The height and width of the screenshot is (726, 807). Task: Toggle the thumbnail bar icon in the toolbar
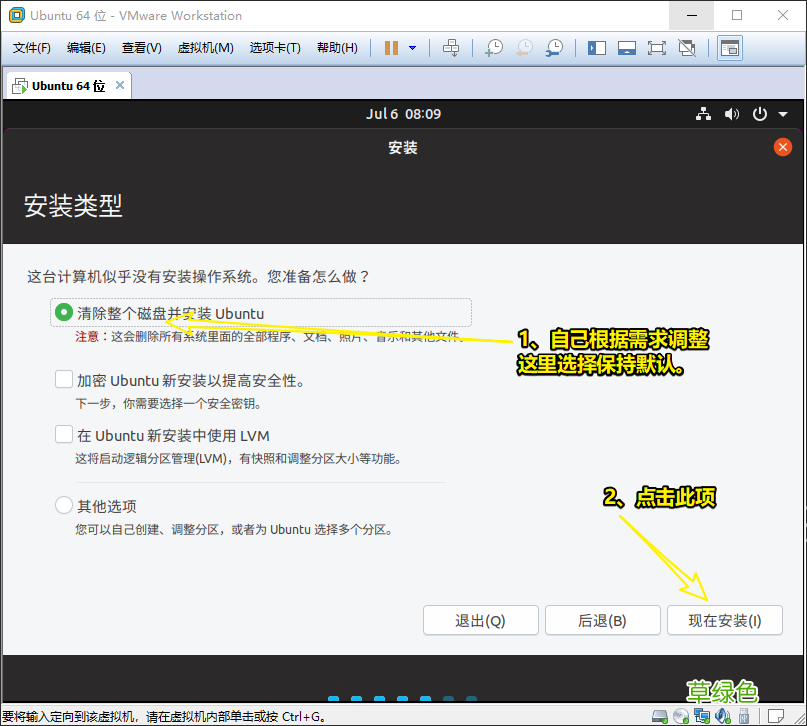point(627,48)
